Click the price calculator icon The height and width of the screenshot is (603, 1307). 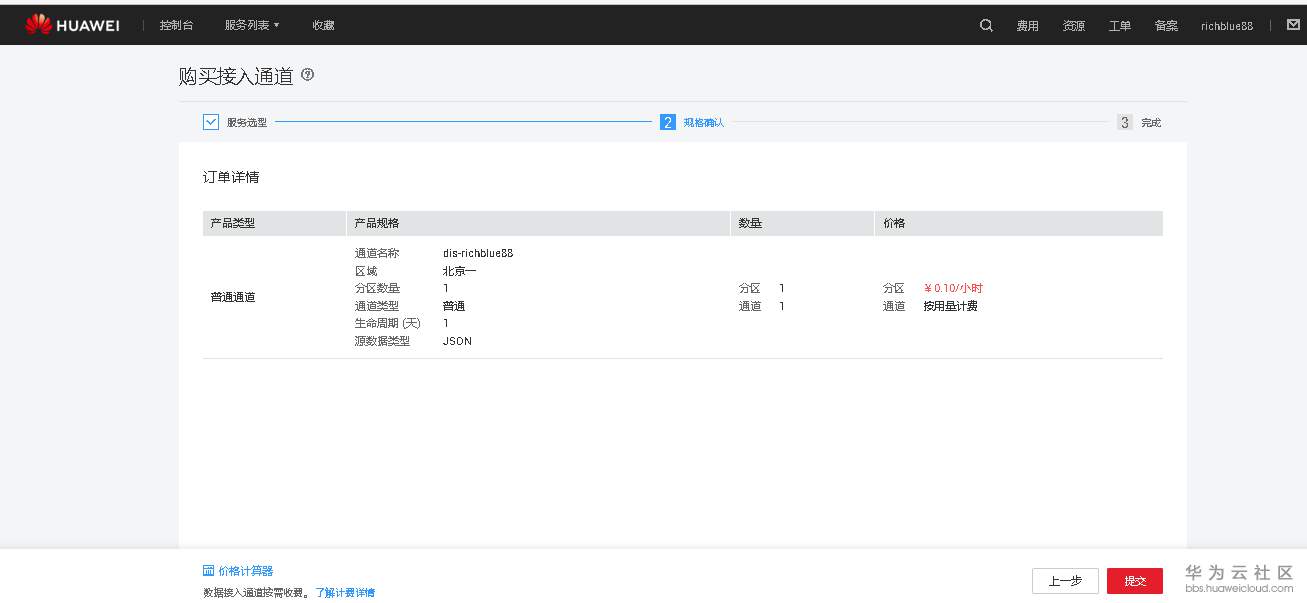pos(208,571)
